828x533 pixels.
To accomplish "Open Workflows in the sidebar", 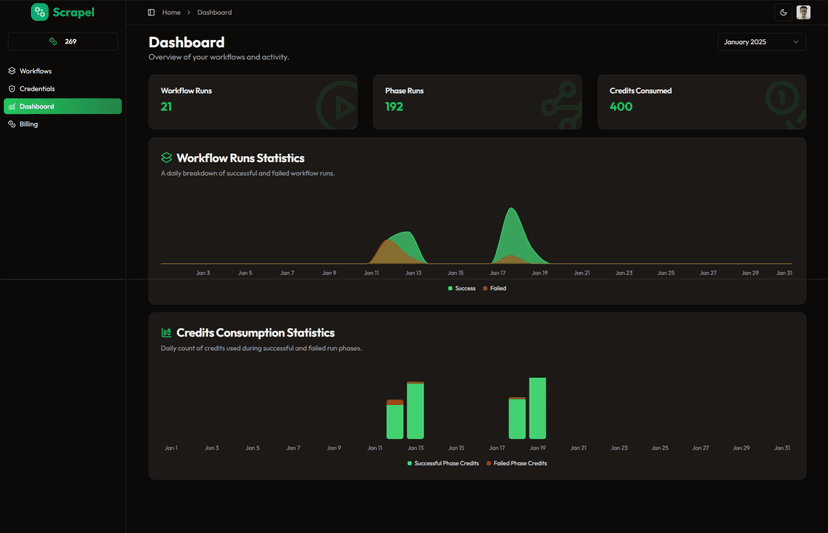I will [63, 71].
